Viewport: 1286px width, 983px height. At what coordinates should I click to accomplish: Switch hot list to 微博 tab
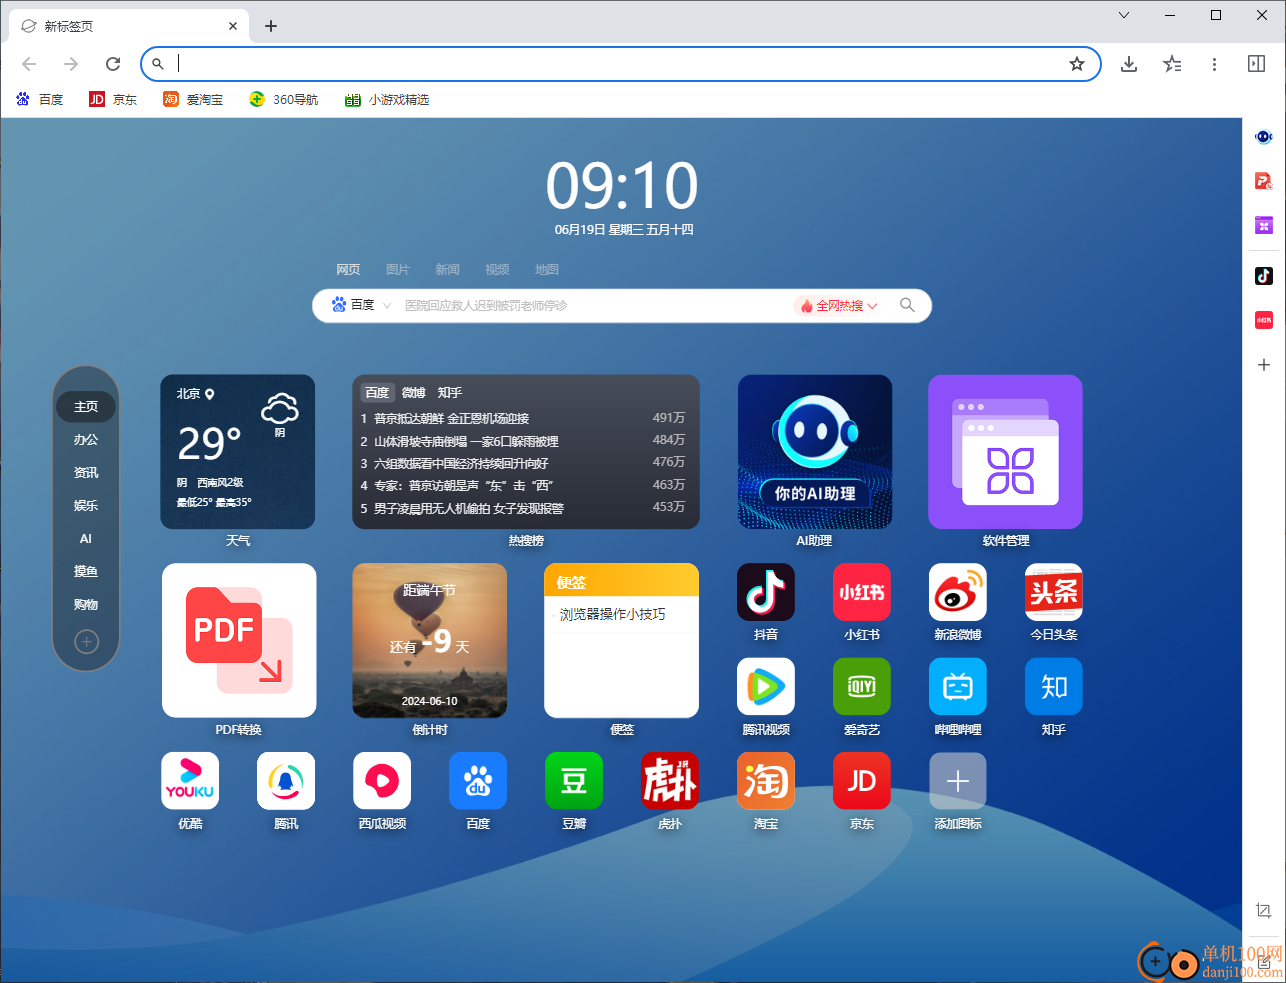[x=414, y=393]
